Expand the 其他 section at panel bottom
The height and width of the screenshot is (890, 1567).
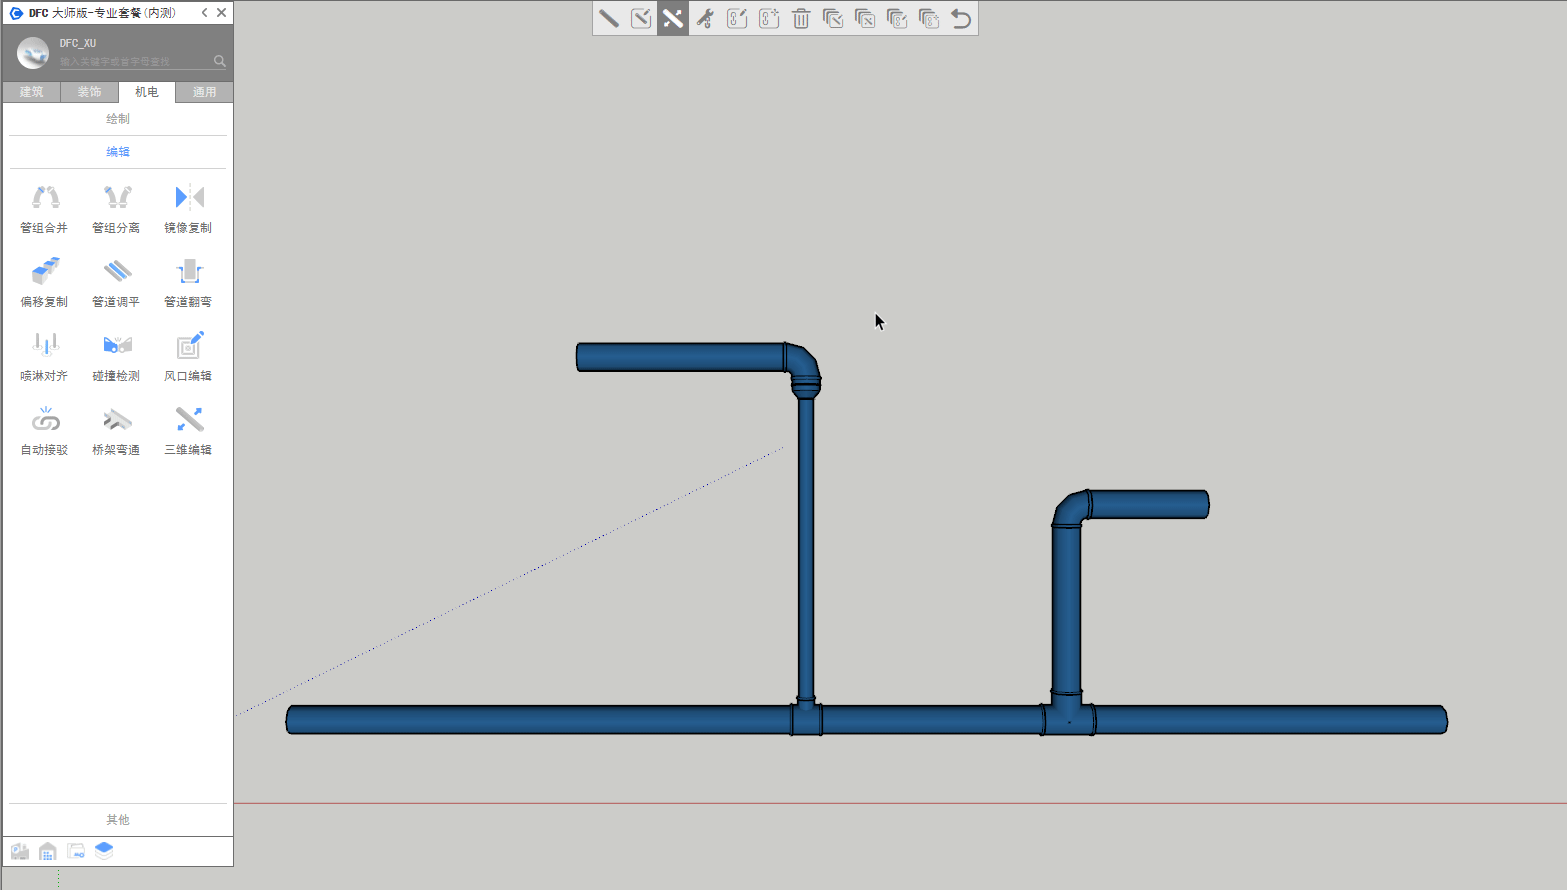[x=118, y=820]
